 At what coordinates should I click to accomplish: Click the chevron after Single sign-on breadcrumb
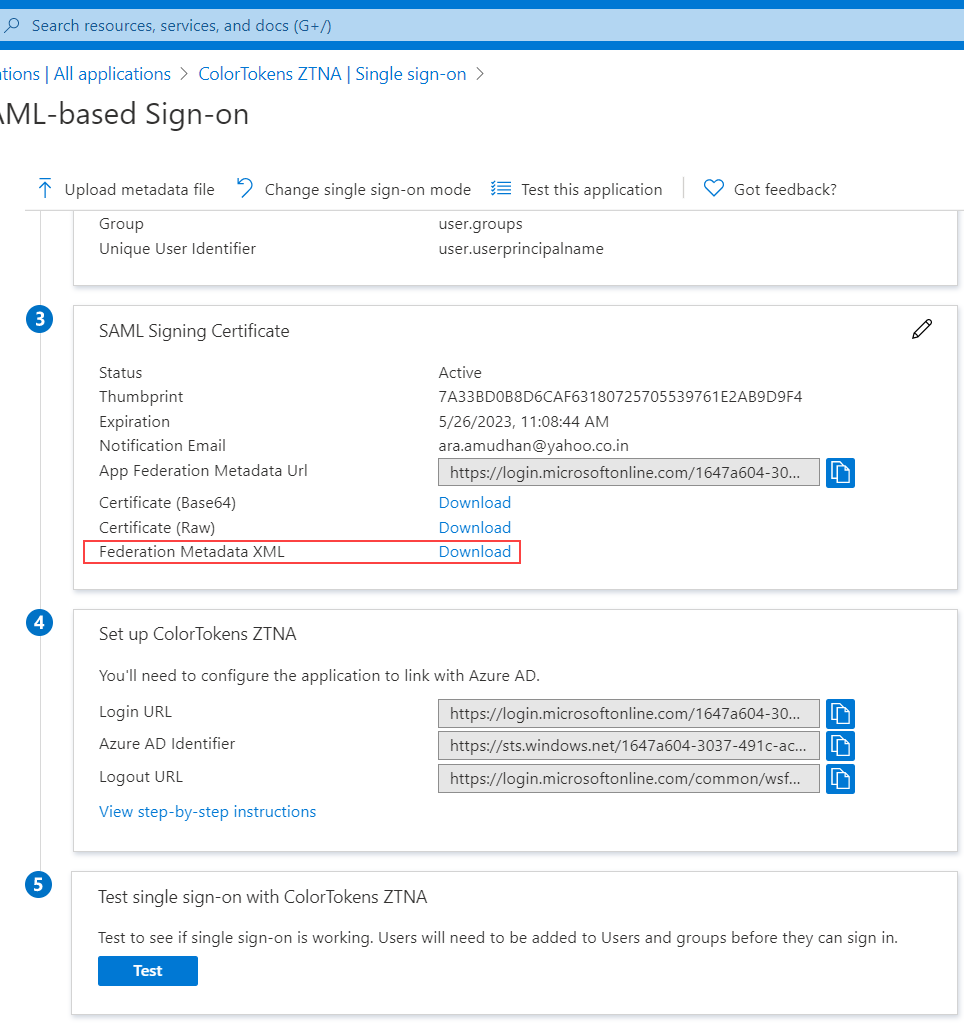pyautogui.click(x=480, y=74)
